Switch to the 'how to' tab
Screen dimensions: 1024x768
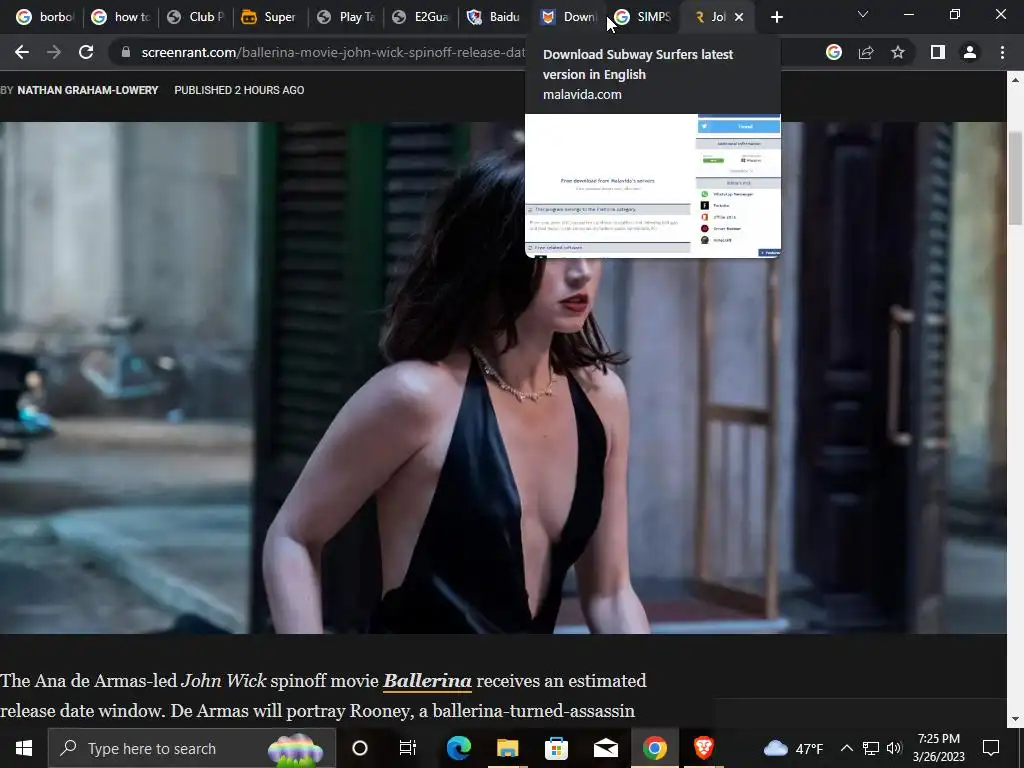pos(121,17)
